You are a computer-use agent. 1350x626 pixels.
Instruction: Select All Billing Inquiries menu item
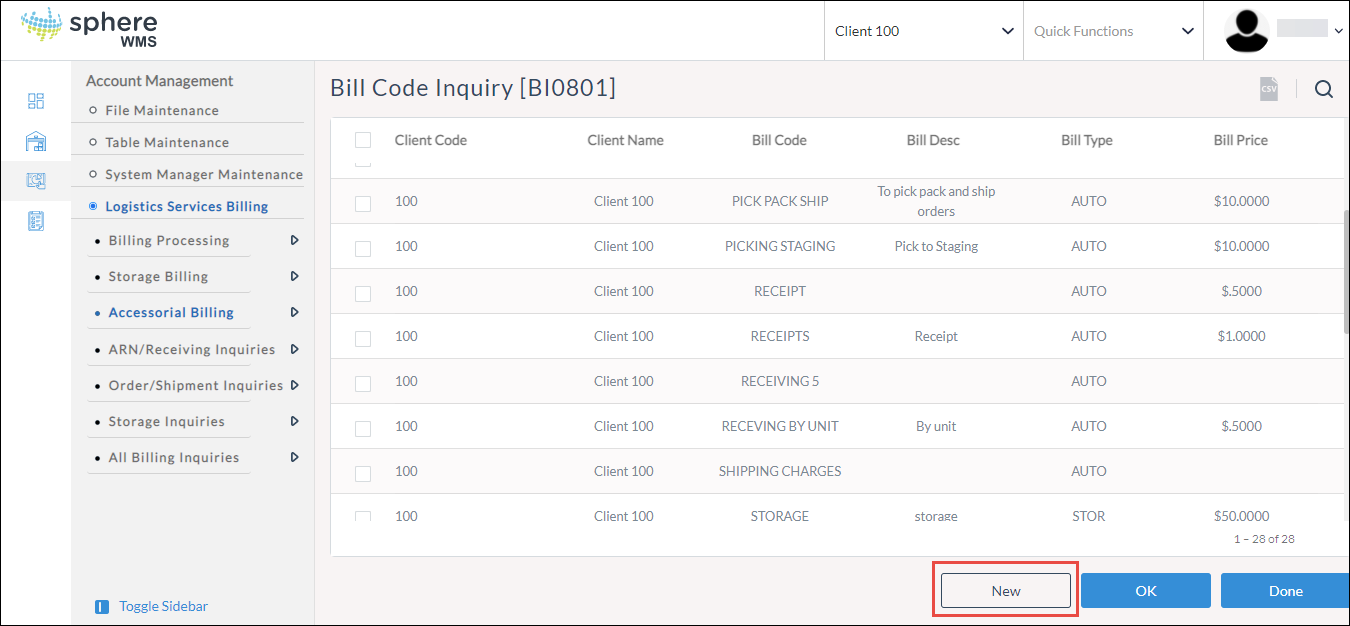174,457
